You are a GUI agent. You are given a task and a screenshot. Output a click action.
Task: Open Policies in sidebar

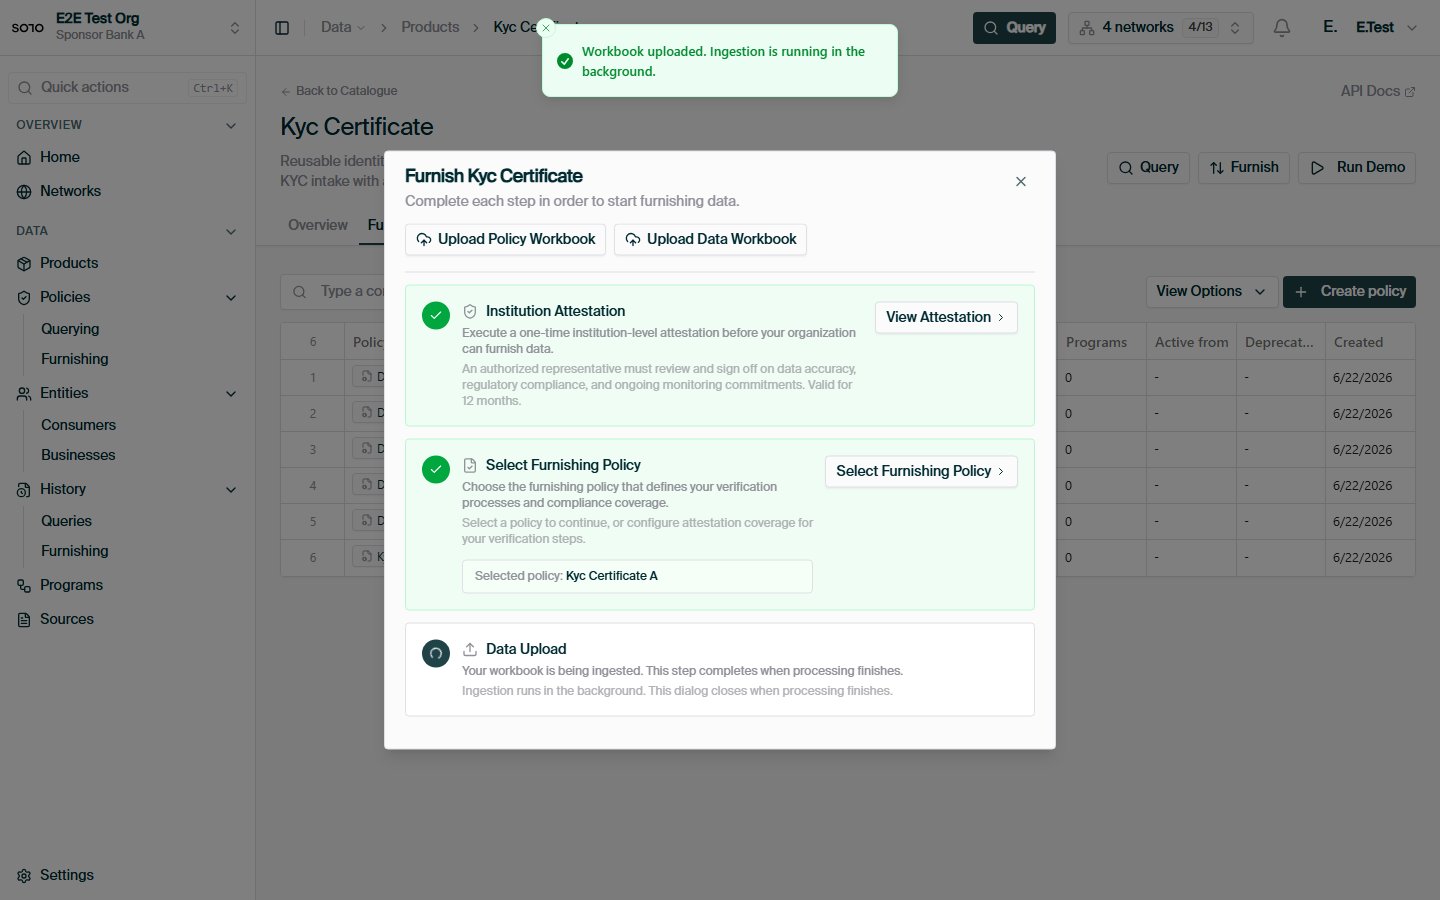click(x=65, y=297)
